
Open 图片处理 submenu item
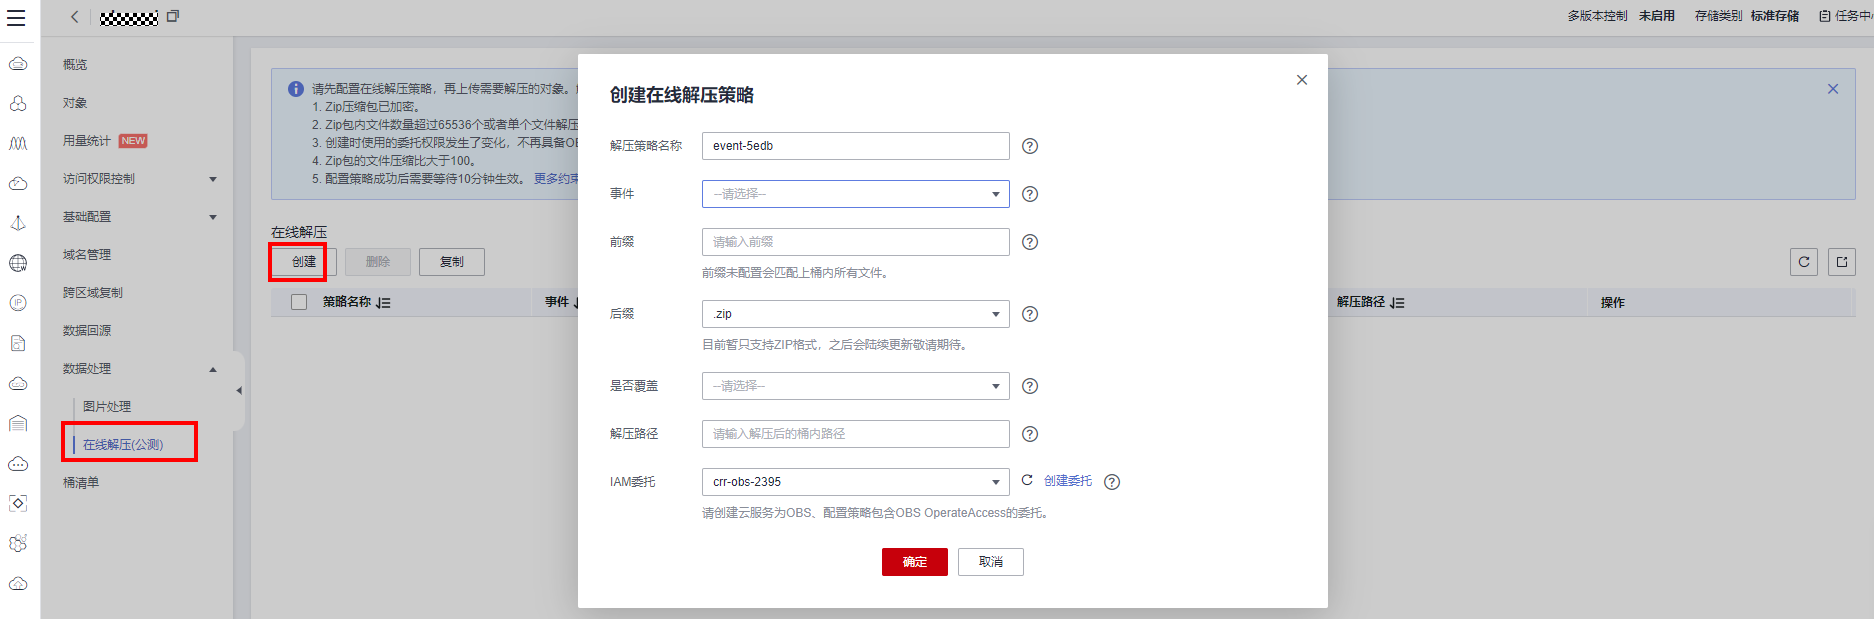(x=107, y=407)
